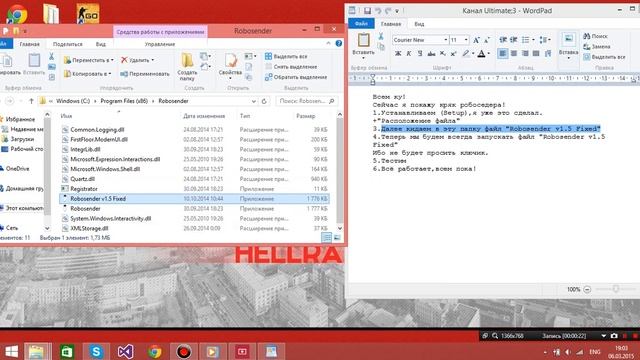Switch to Вид tab in WordPad
The height and width of the screenshot is (360, 640).
click(419, 24)
